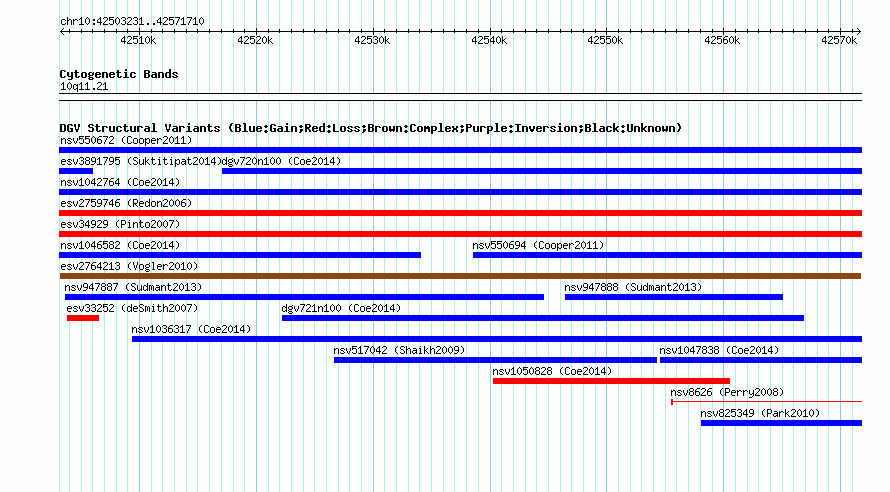Click nsv1050828 (Coe2014) loss label
Screen dimensions: 890x492
pos(552,371)
